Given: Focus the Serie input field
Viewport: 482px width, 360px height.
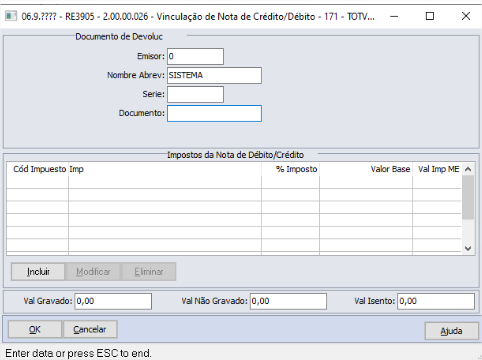Looking at the screenshot, I should 195,94.
